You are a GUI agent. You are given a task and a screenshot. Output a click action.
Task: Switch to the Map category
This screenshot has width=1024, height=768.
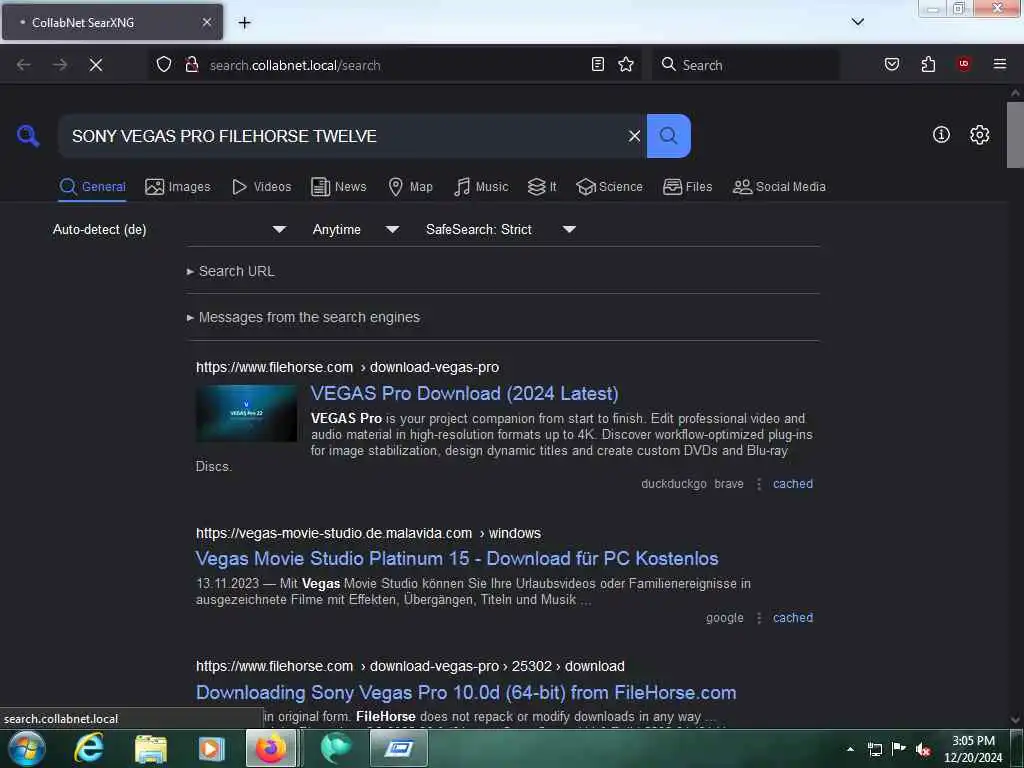410,187
